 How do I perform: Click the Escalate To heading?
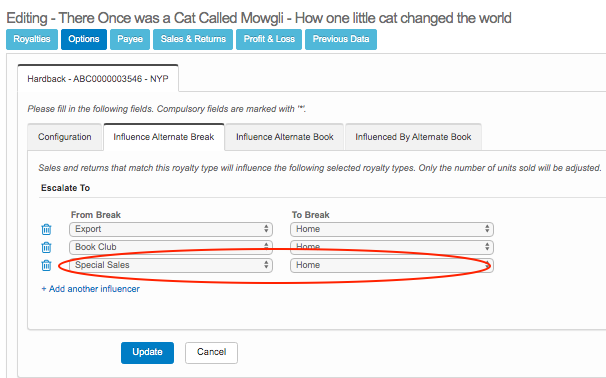point(66,188)
